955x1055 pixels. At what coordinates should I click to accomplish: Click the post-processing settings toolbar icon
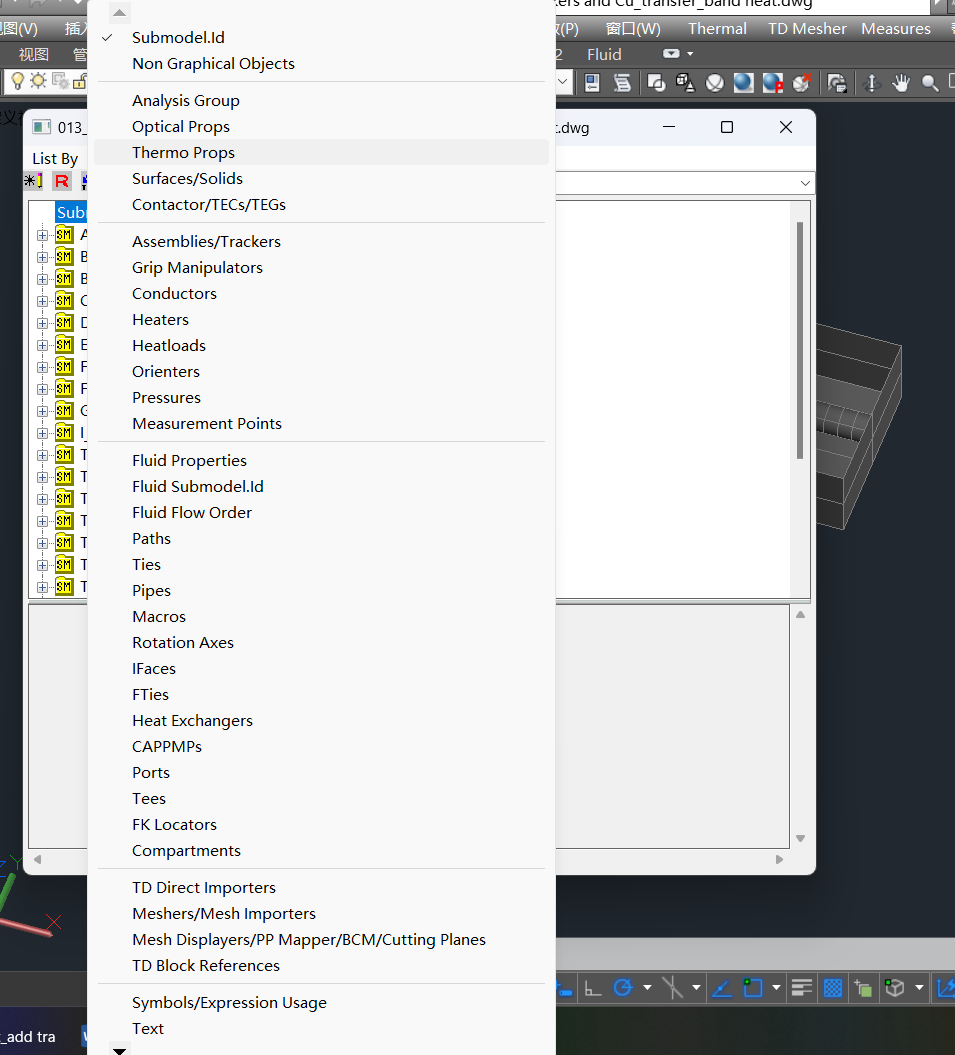click(837, 83)
